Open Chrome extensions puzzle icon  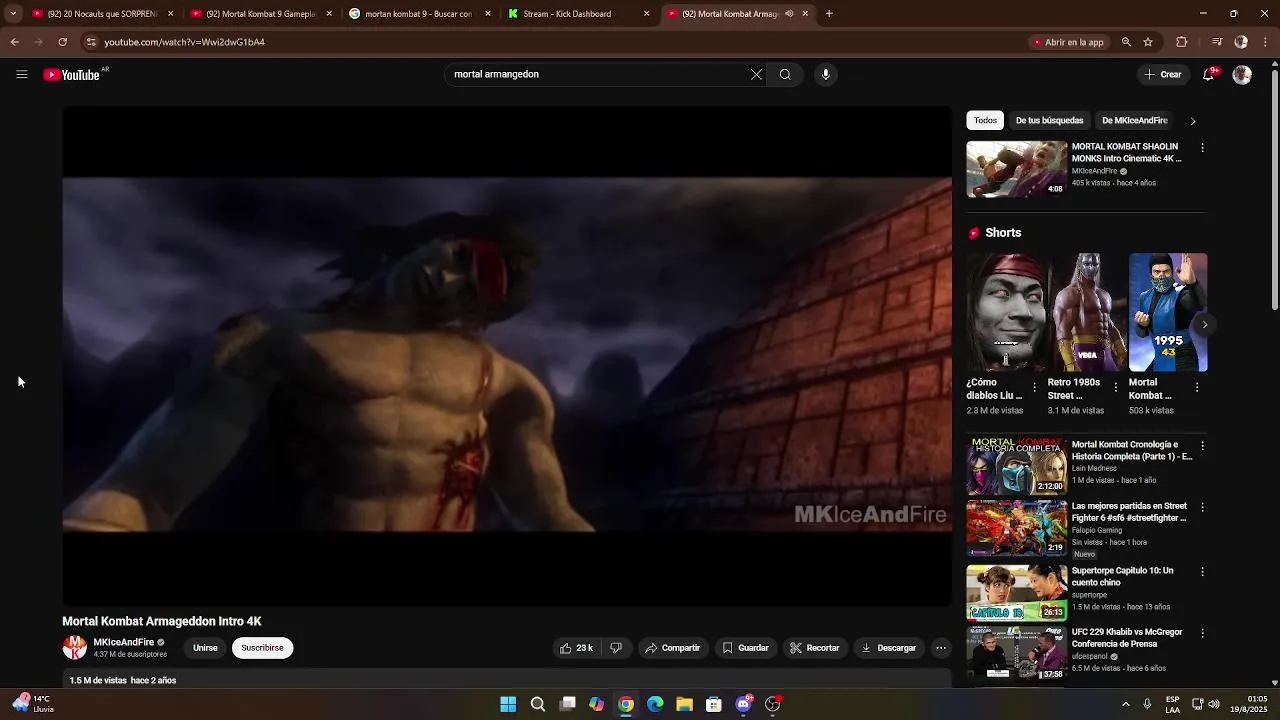point(1182,42)
